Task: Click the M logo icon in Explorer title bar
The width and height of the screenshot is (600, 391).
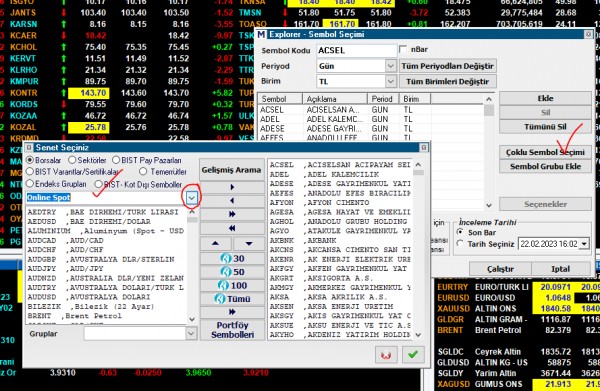Action: point(261,34)
